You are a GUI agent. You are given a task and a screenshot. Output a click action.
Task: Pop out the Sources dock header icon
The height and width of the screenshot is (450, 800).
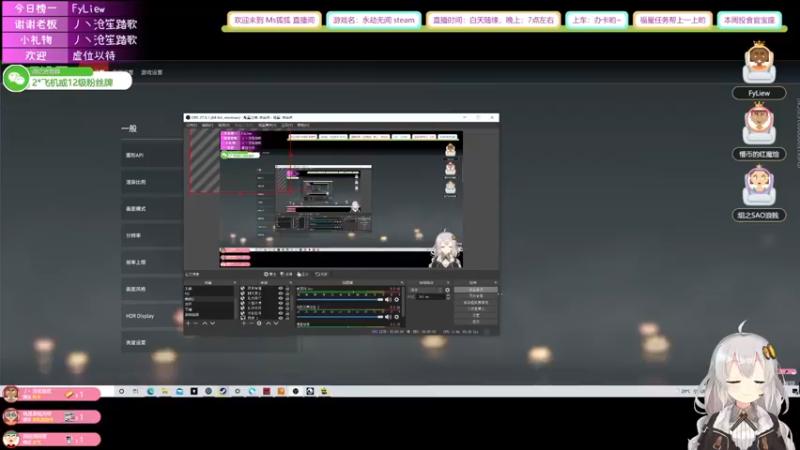pos(290,283)
